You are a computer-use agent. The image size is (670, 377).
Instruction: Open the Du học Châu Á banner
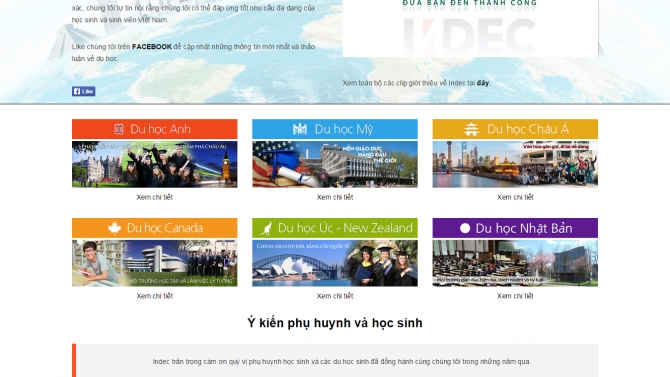tap(515, 129)
